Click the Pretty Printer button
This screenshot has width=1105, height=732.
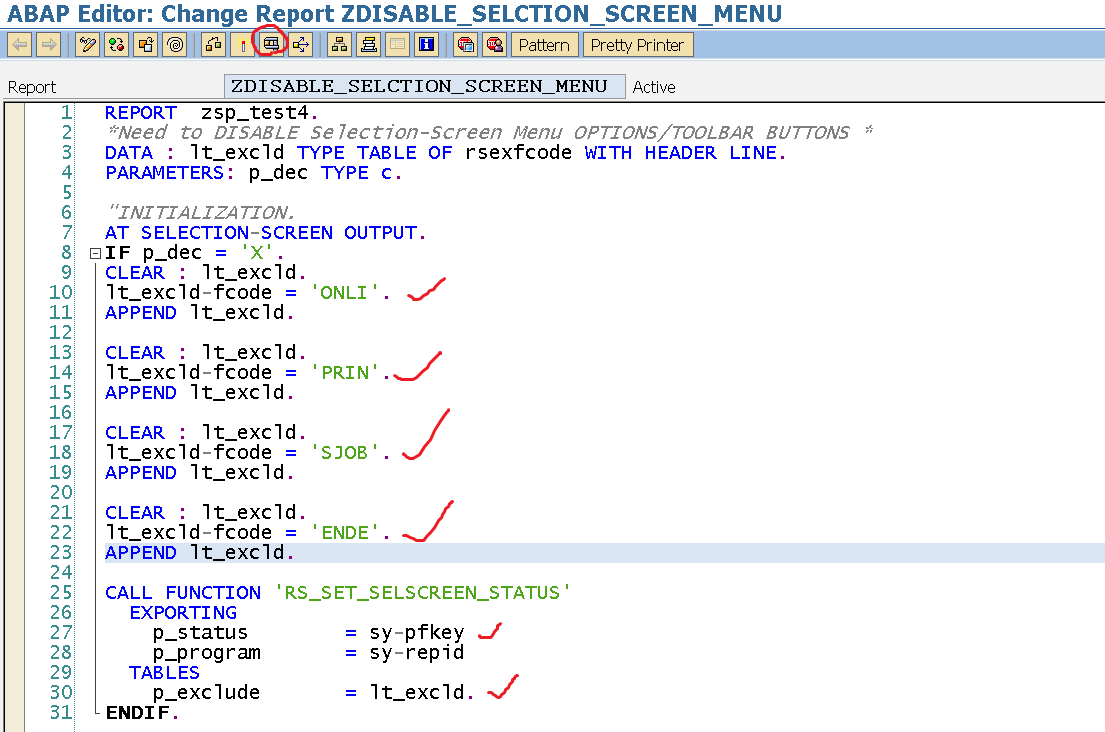[638, 44]
